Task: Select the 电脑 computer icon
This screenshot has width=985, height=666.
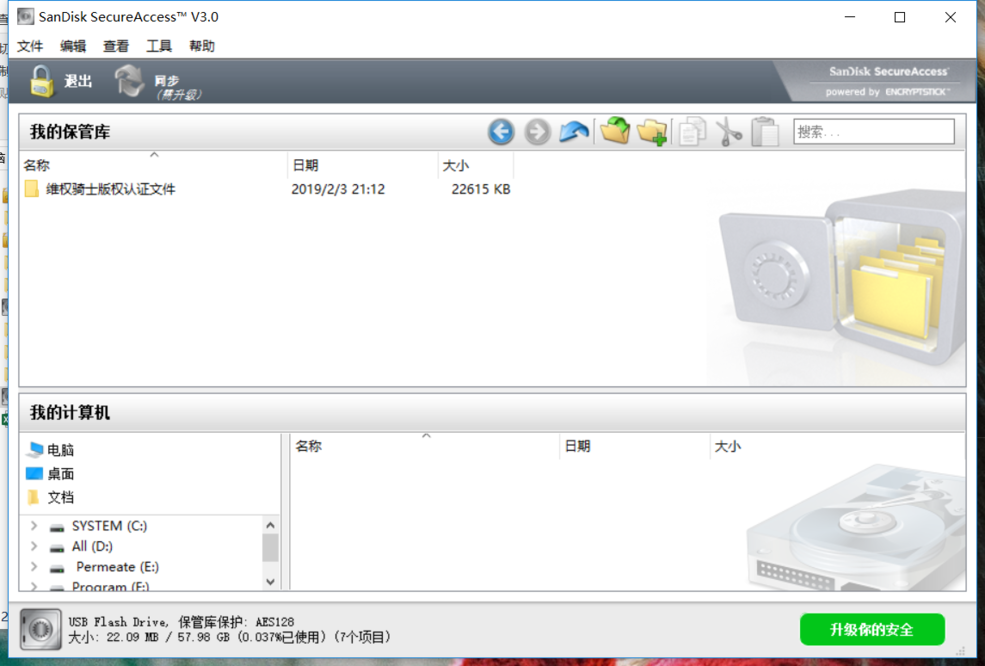Action: coord(36,450)
